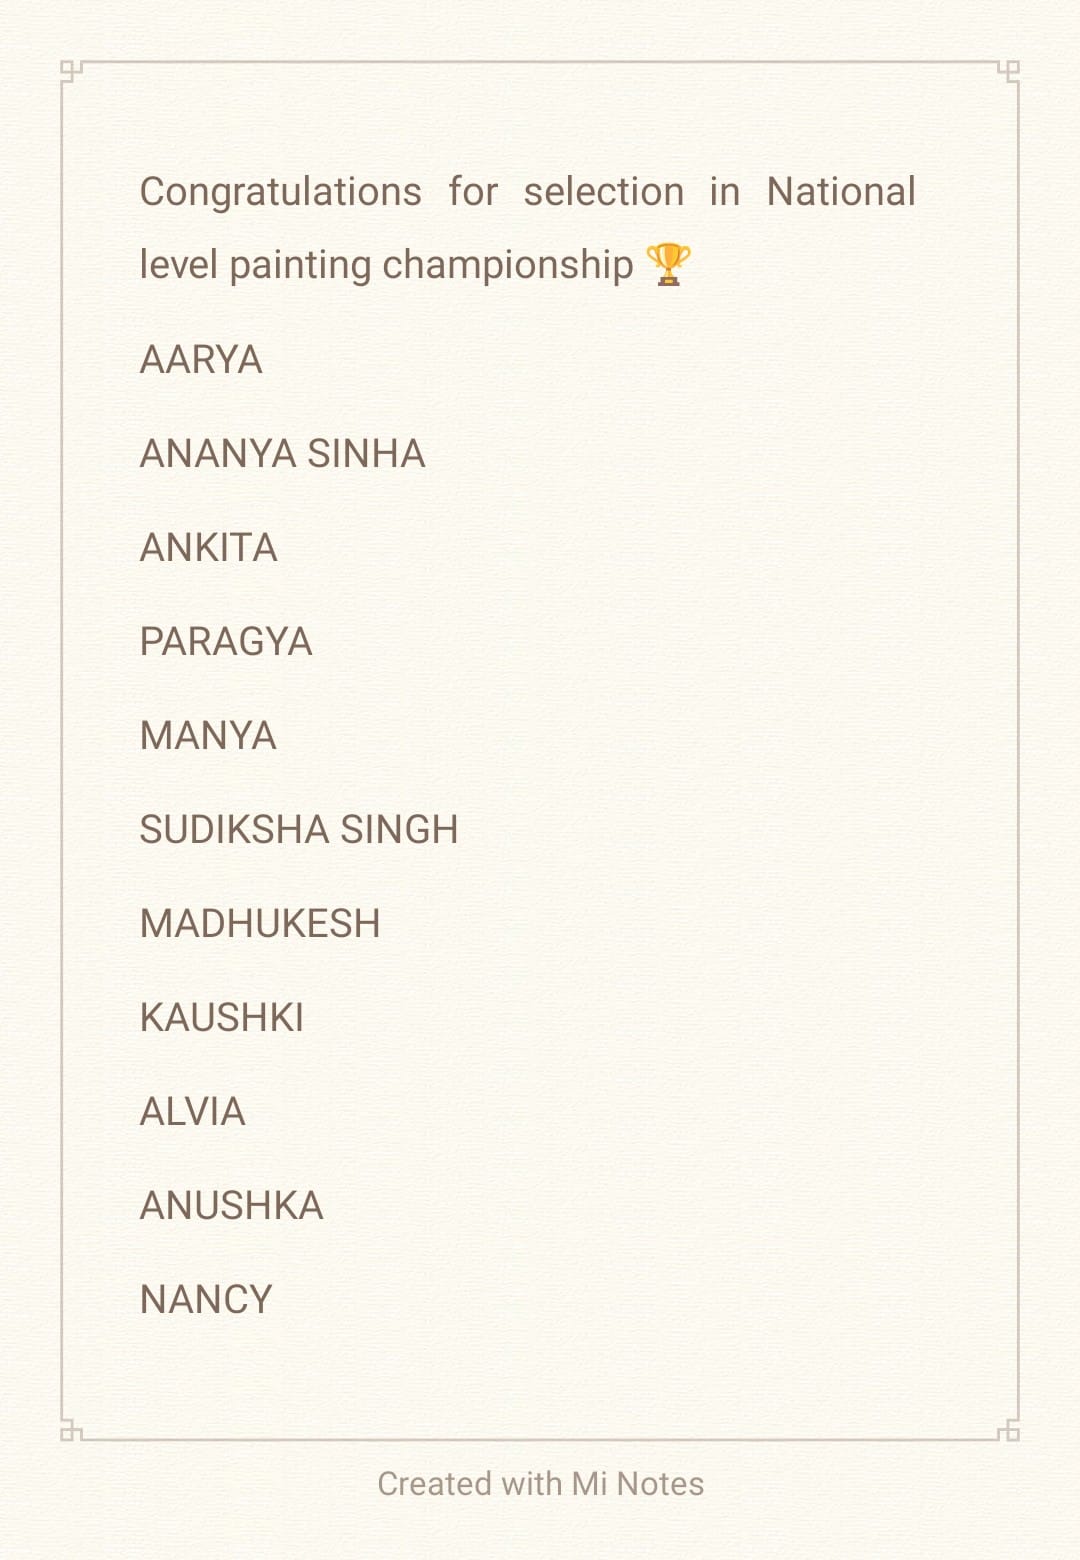Click on the name ANKITA
1080x1560 pixels.
pos(209,548)
